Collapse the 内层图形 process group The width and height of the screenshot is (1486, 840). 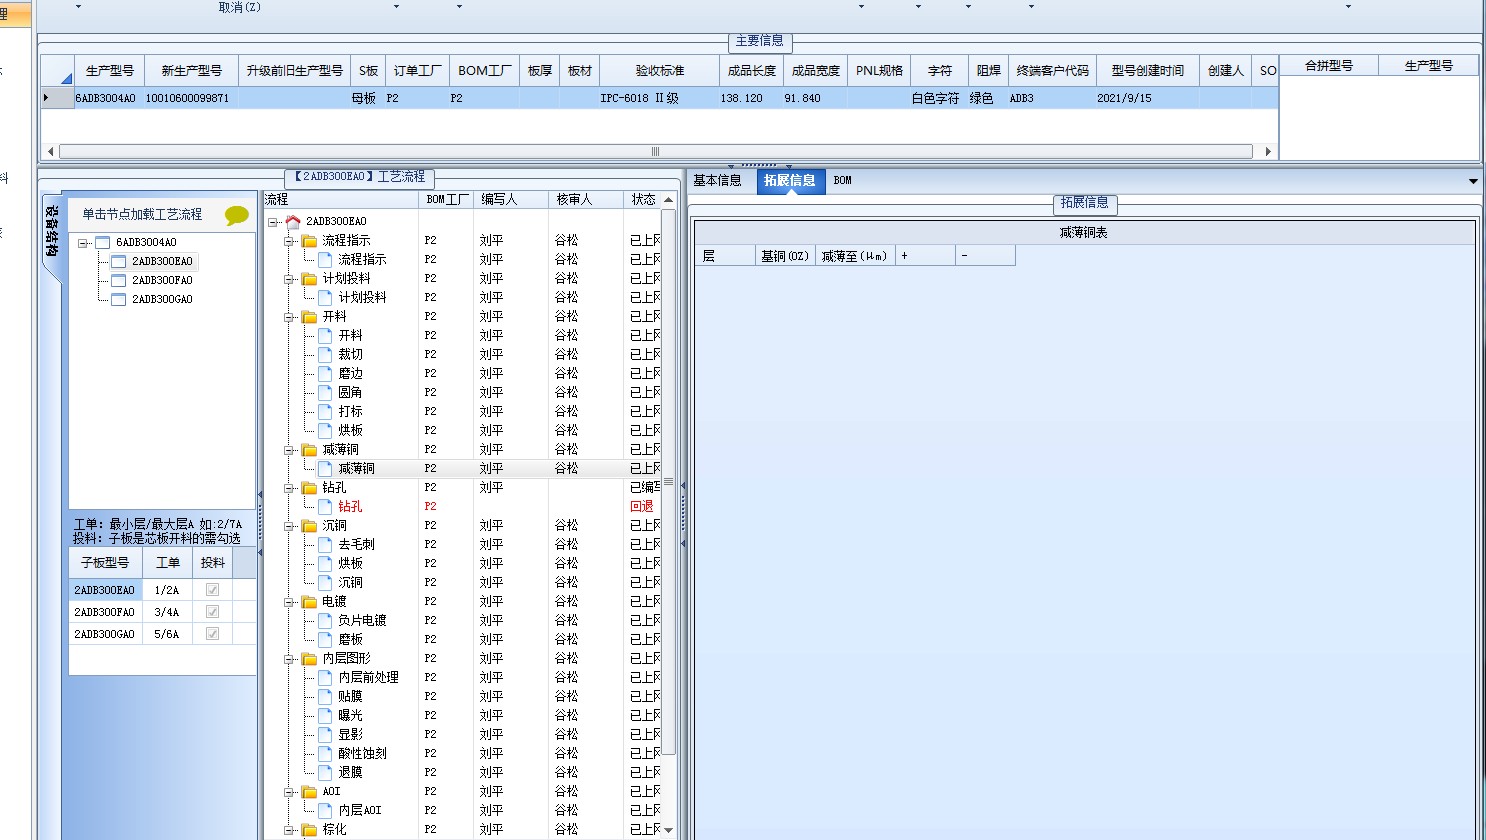[x=290, y=659]
